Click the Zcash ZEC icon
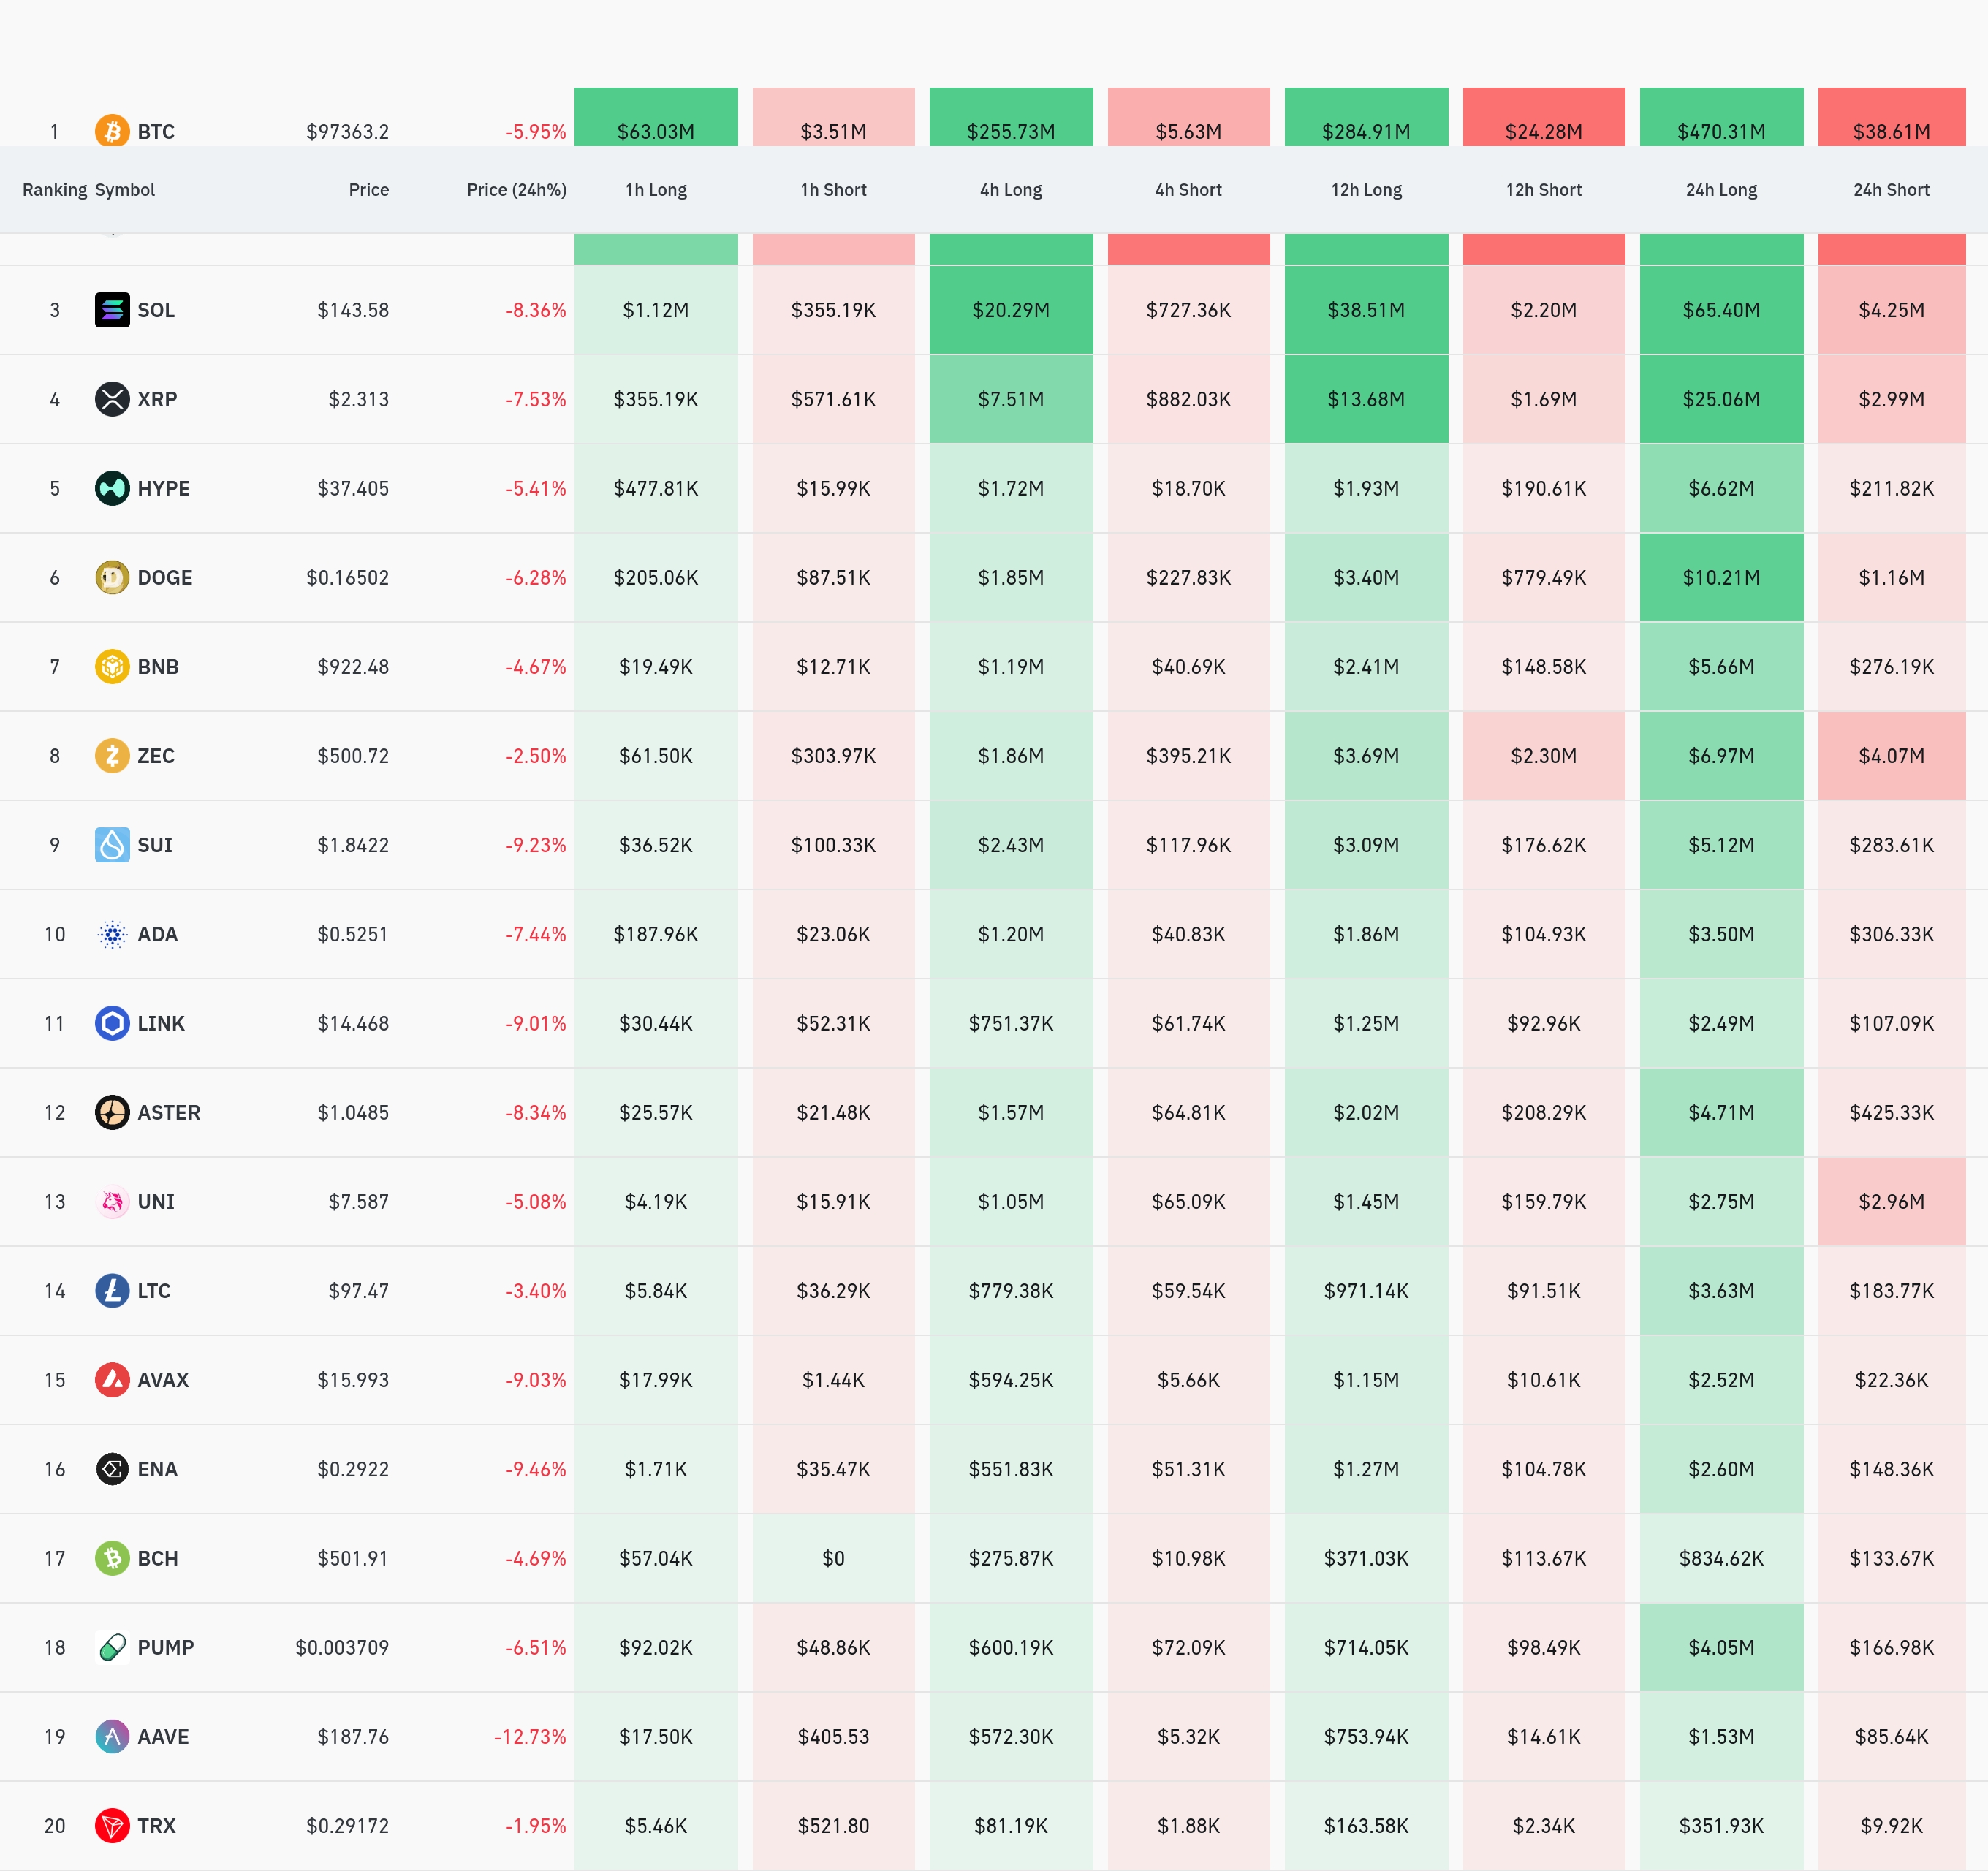 point(112,755)
